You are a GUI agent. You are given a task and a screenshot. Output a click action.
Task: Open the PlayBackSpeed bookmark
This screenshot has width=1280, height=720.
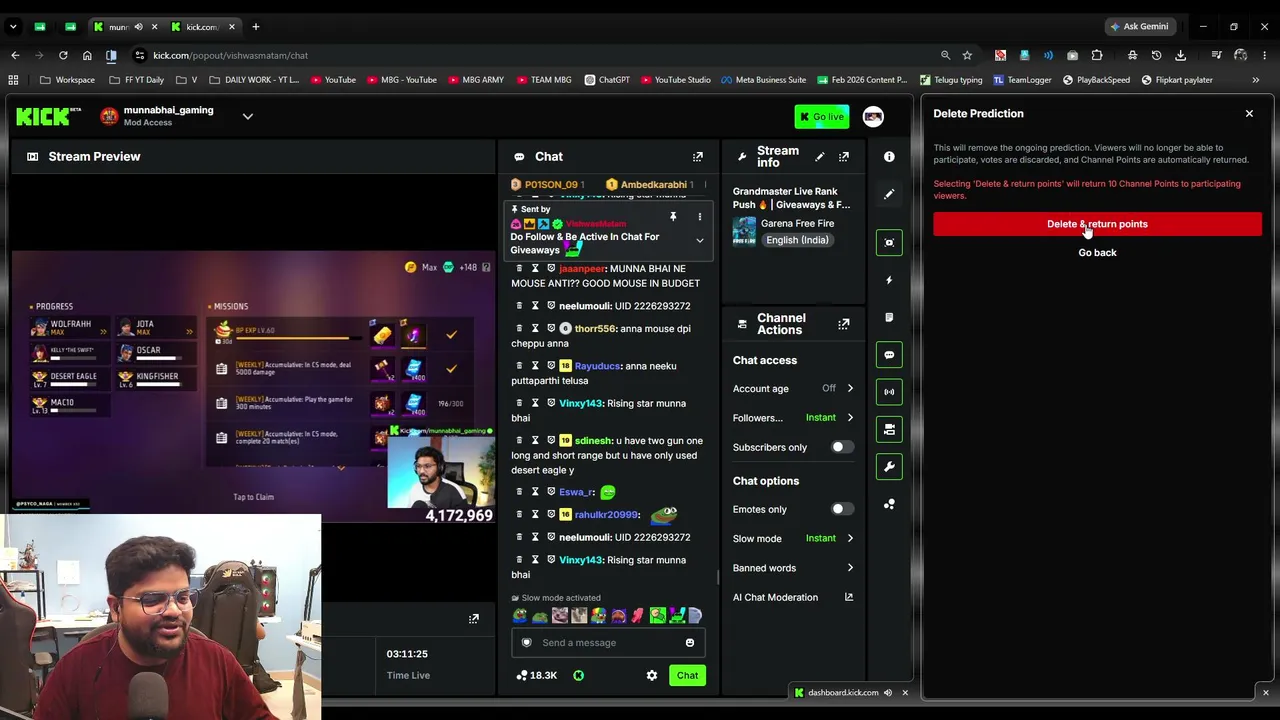pyautogui.click(x=1096, y=80)
